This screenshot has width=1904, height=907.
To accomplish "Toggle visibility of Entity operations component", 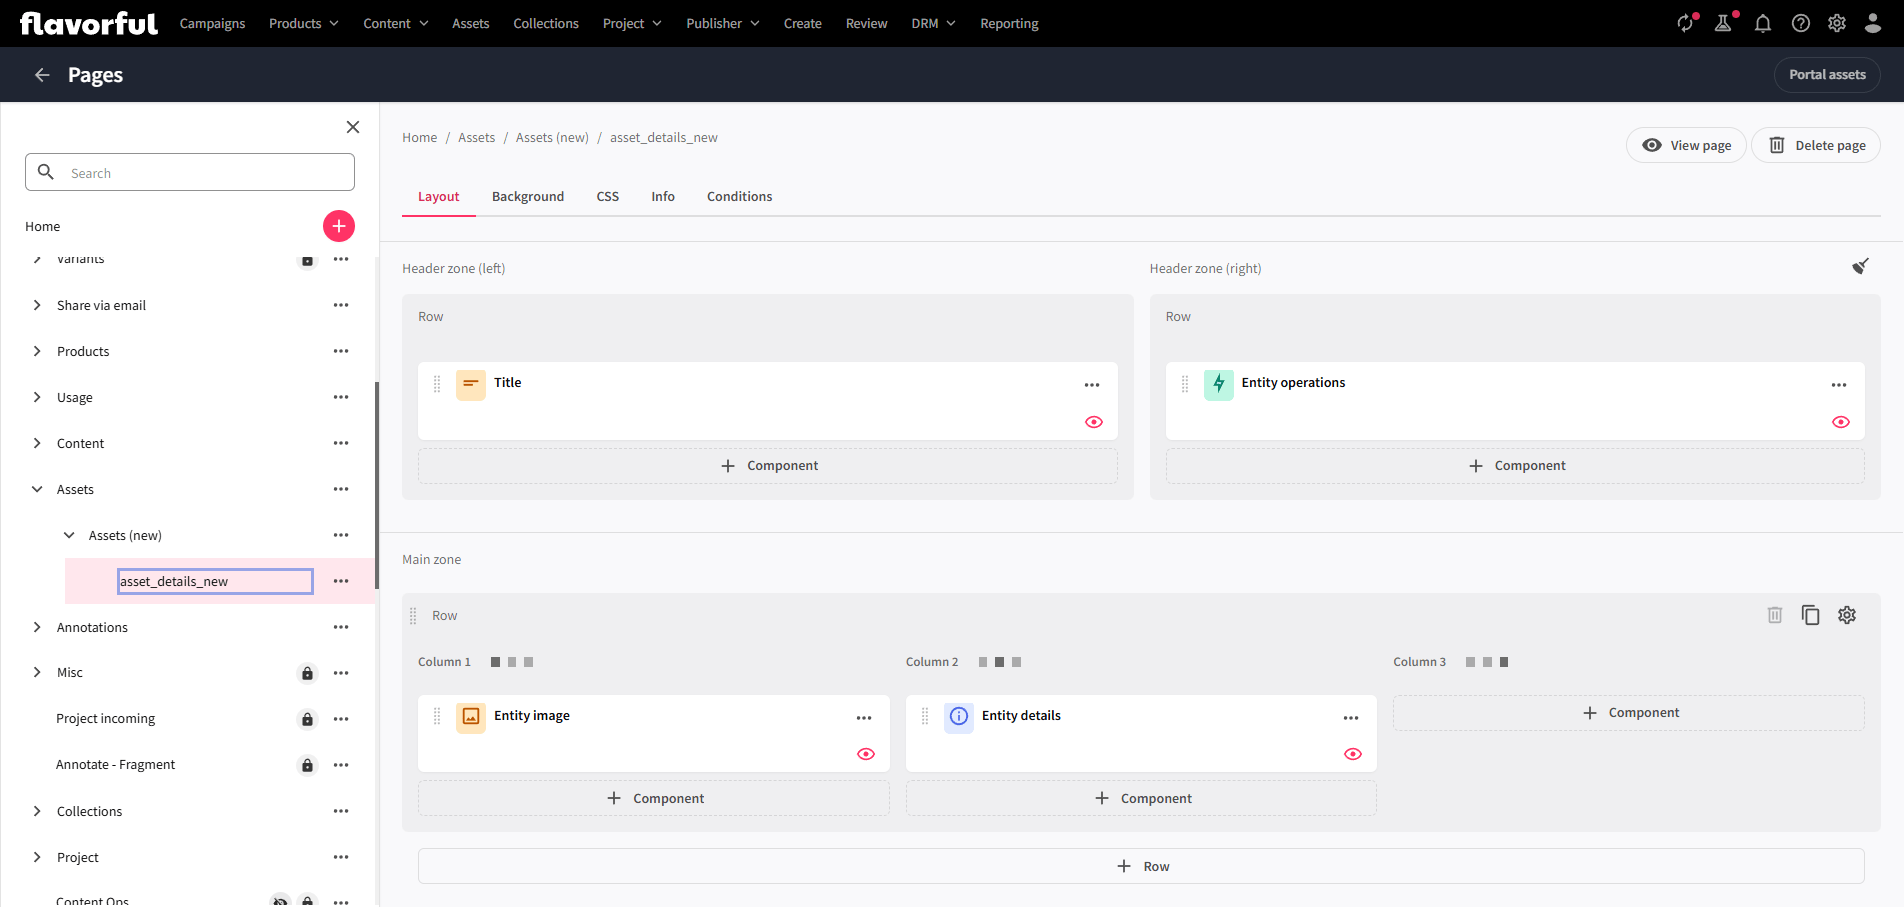I will [1841, 422].
